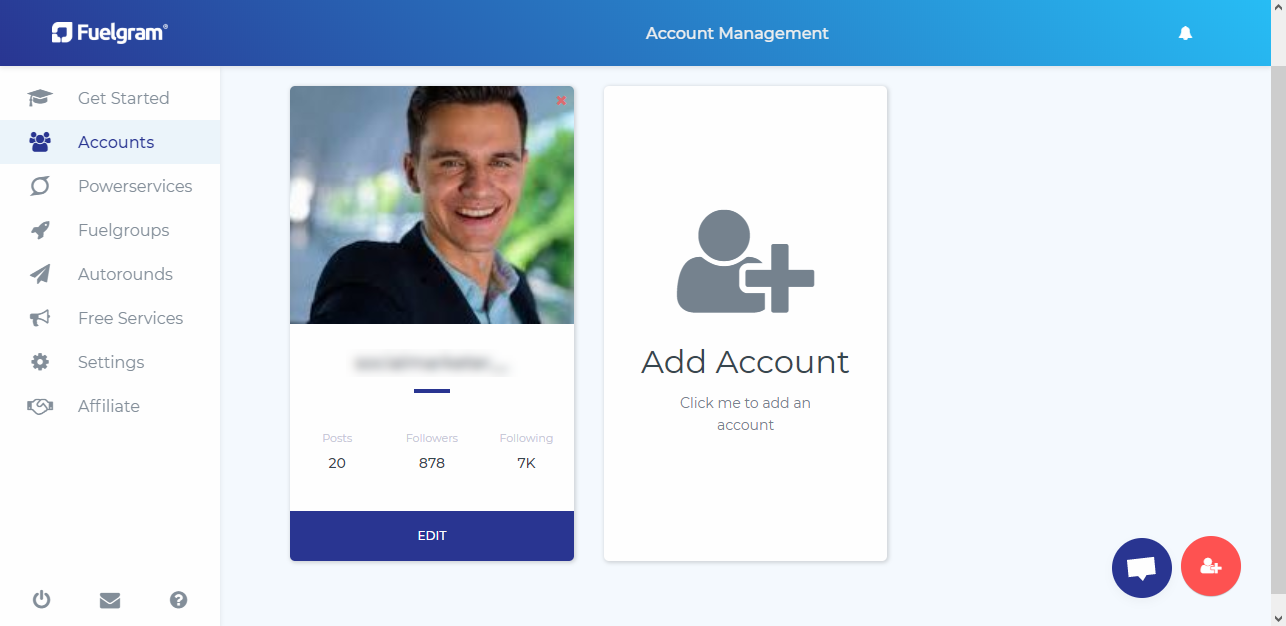Open Settings from the sidebar

click(111, 362)
